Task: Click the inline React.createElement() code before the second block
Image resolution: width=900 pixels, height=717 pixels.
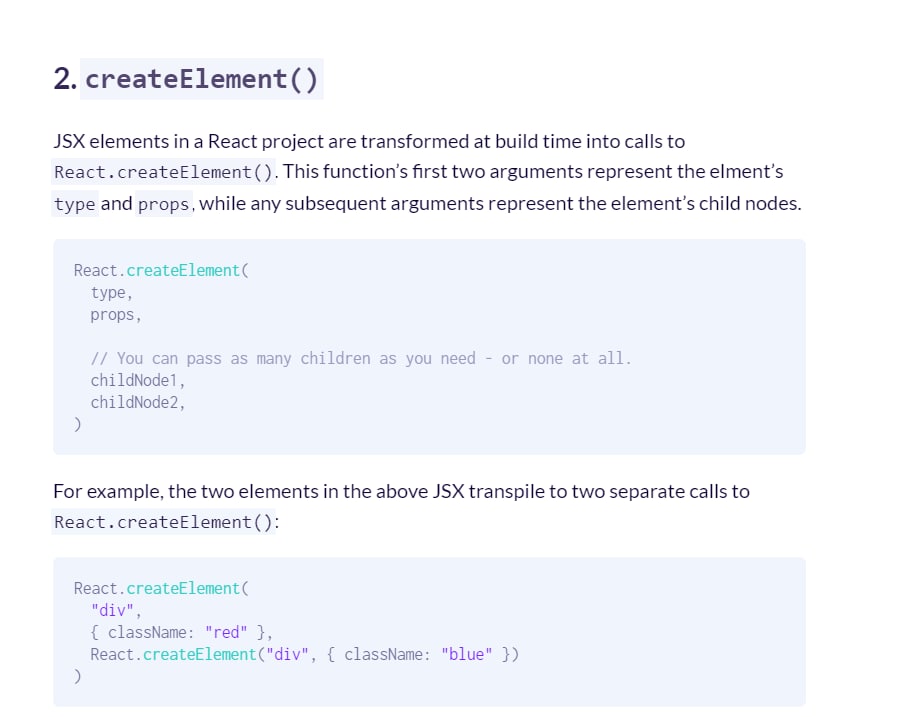Action: 165,522
